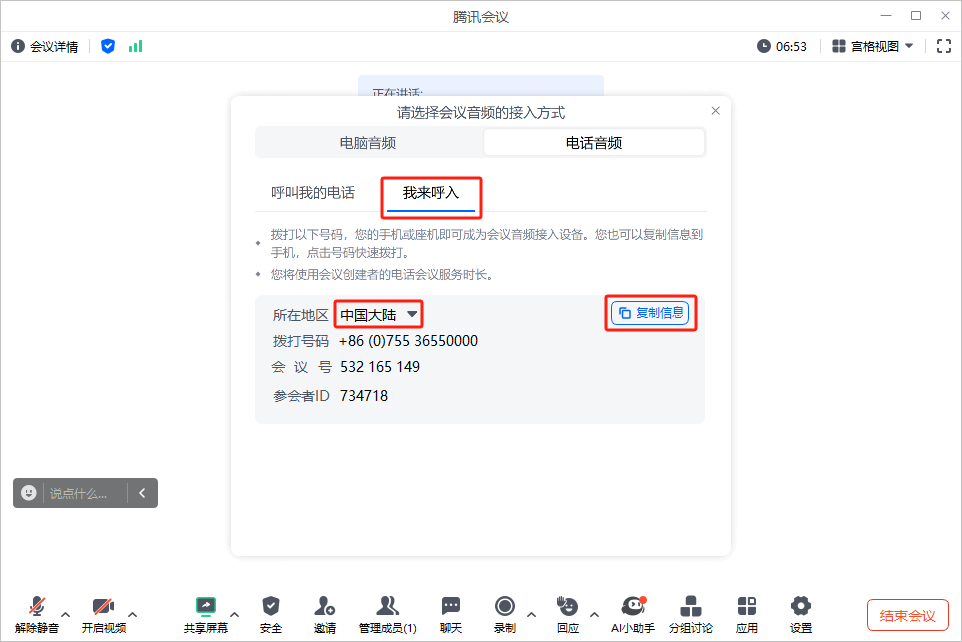962x642 pixels.
Task: Open 设置 settings
Action: pos(801,614)
